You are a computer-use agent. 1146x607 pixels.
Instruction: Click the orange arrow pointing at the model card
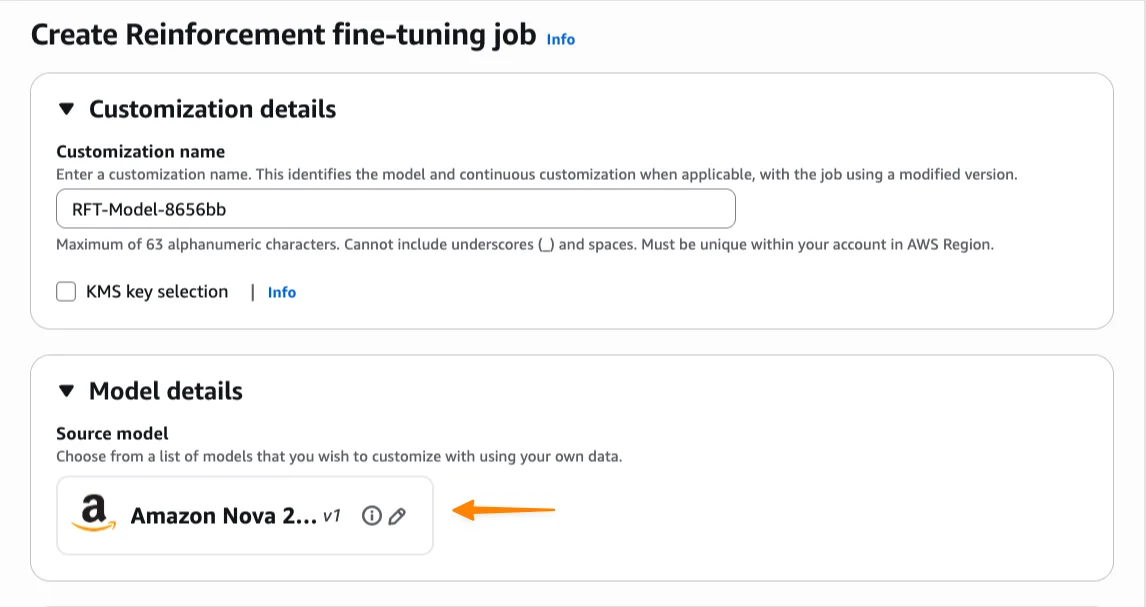coord(504,511)
